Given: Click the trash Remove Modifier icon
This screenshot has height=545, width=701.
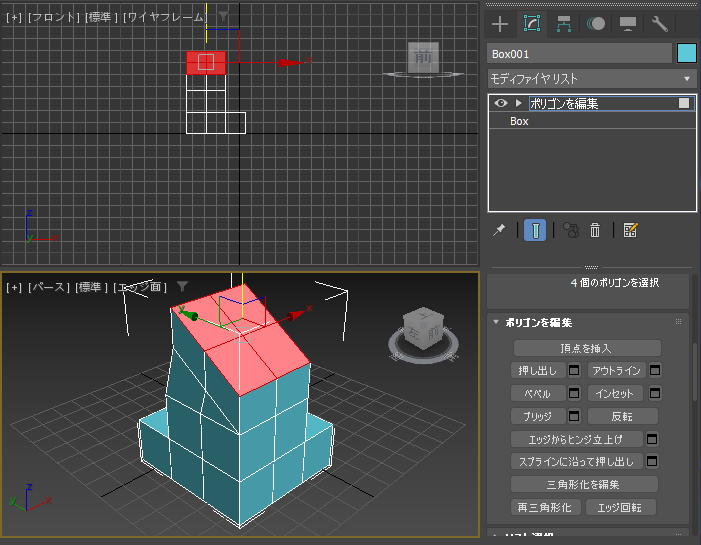Looking at the screenshot, I should click(x=595, y=230).
